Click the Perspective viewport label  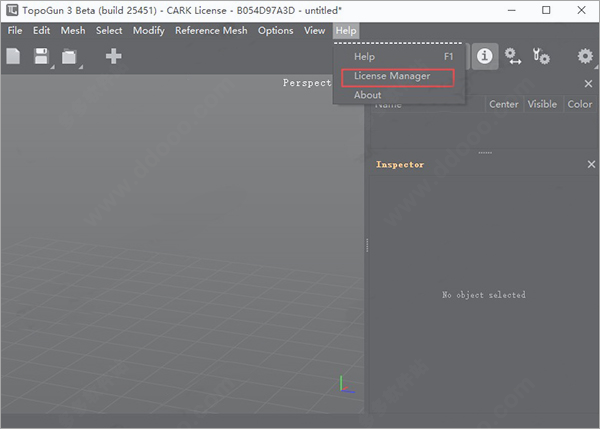tap(307, 83)
